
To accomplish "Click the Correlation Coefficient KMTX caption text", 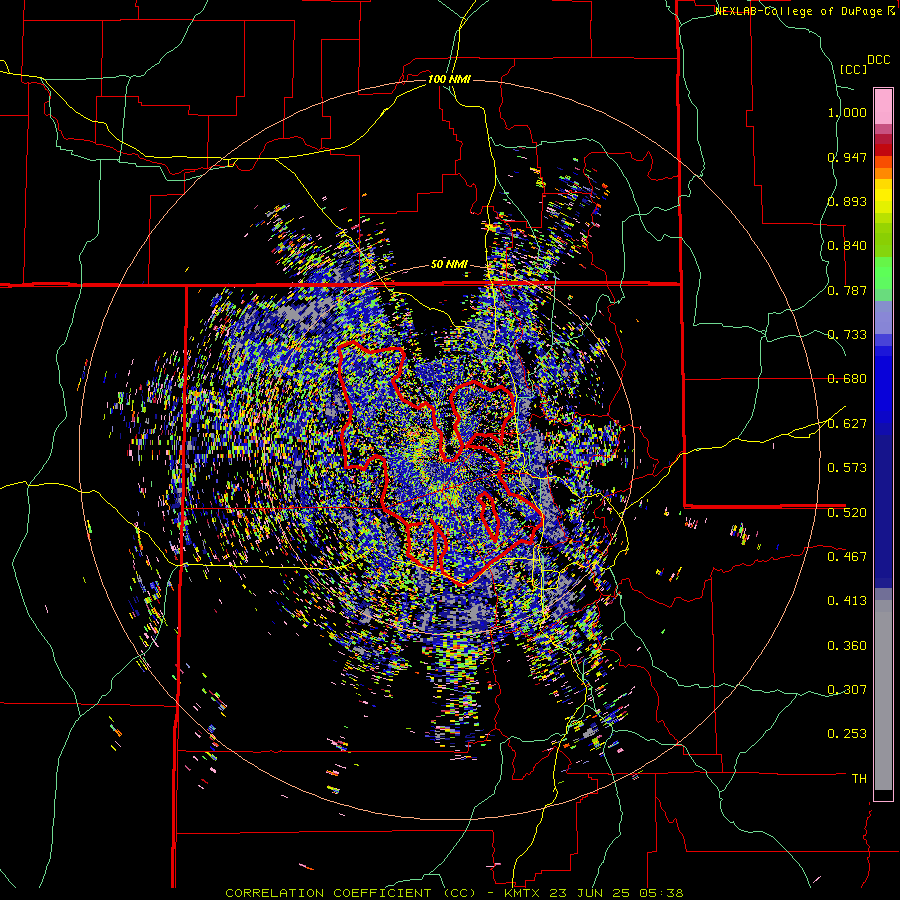I will click(454, 893).
